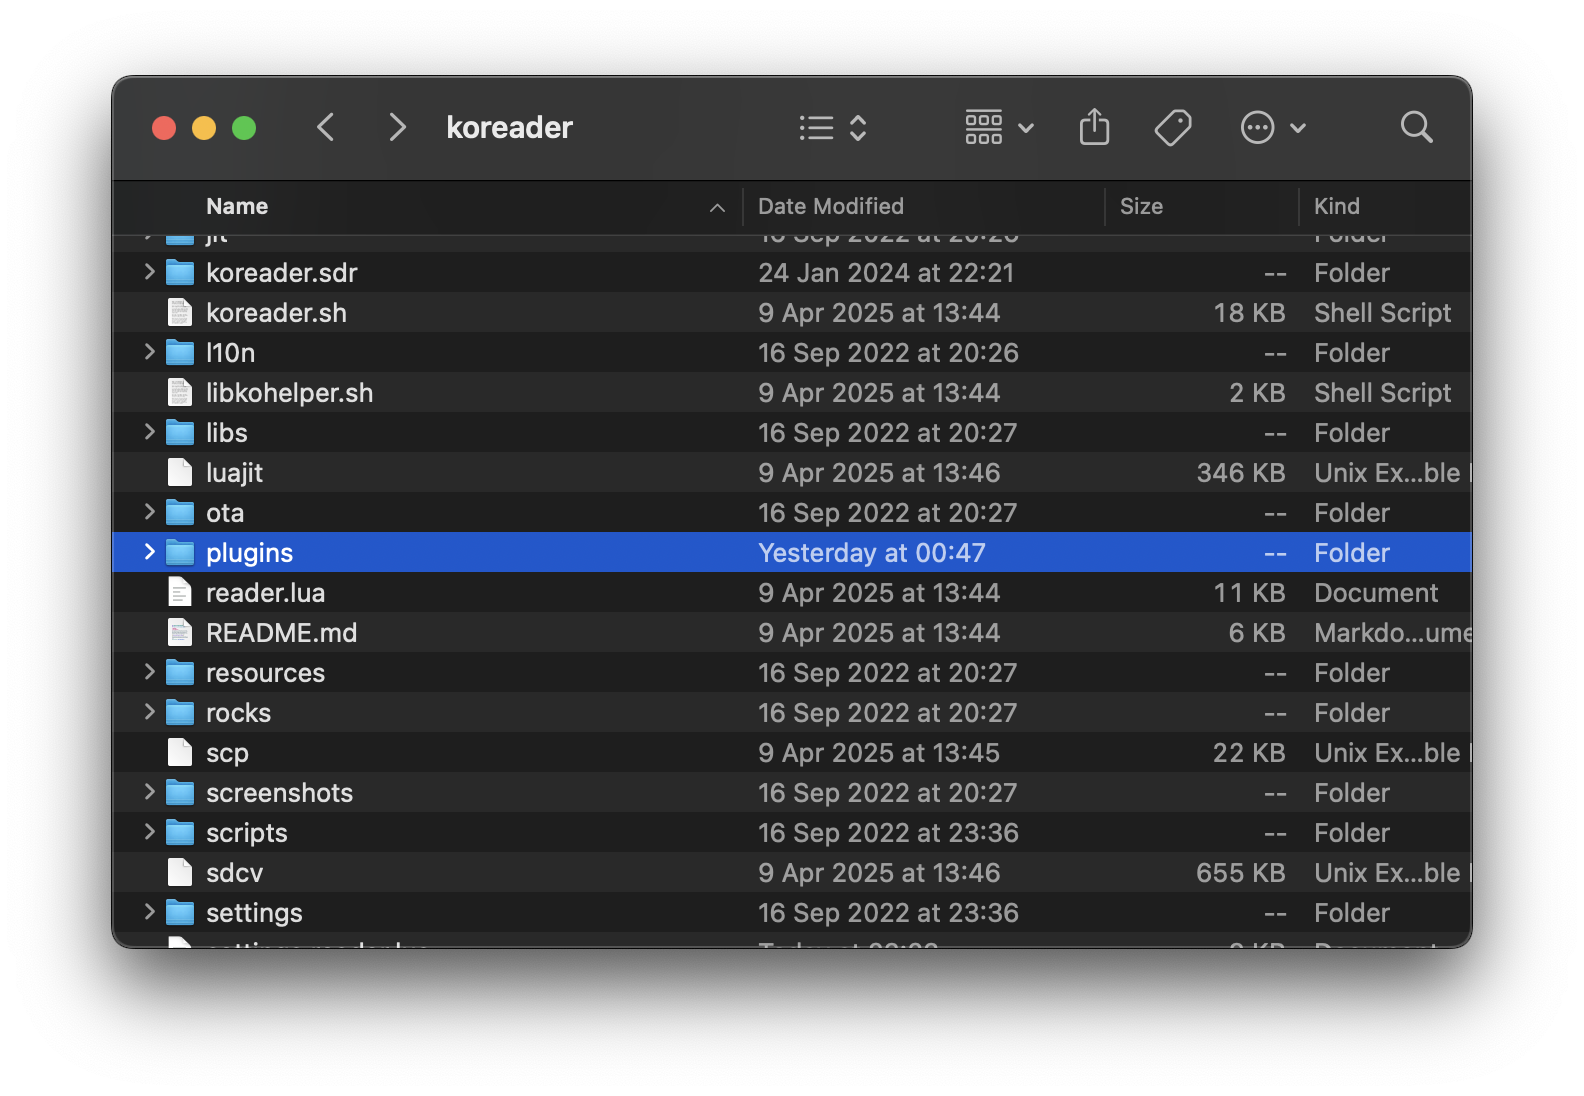Click the scp file icon
The height and width of the screenshot is (1096, 1584).
click(x=180, y=752)
